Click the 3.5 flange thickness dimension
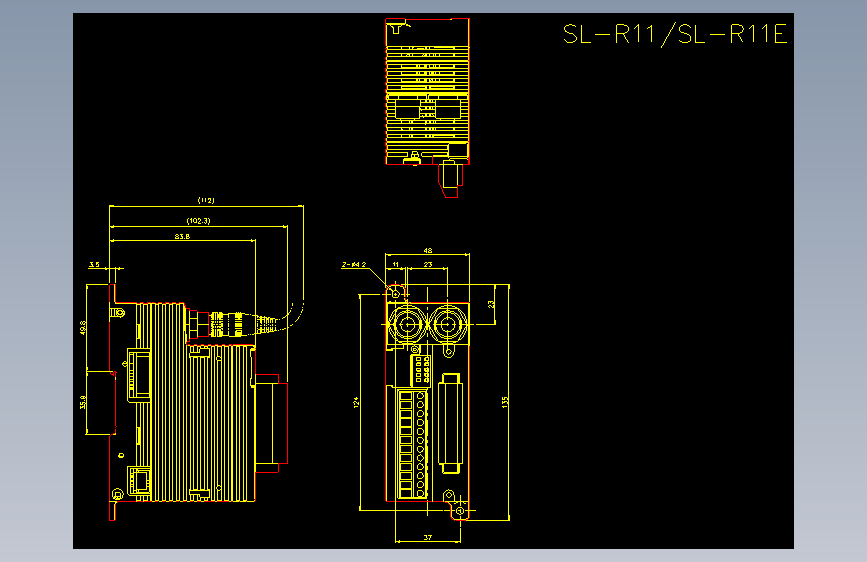 click(95, 265)
